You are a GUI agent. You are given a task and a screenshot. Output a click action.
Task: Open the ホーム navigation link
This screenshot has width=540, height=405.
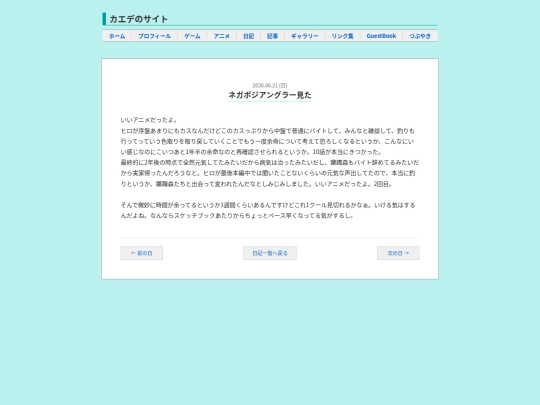click(117, 36)
